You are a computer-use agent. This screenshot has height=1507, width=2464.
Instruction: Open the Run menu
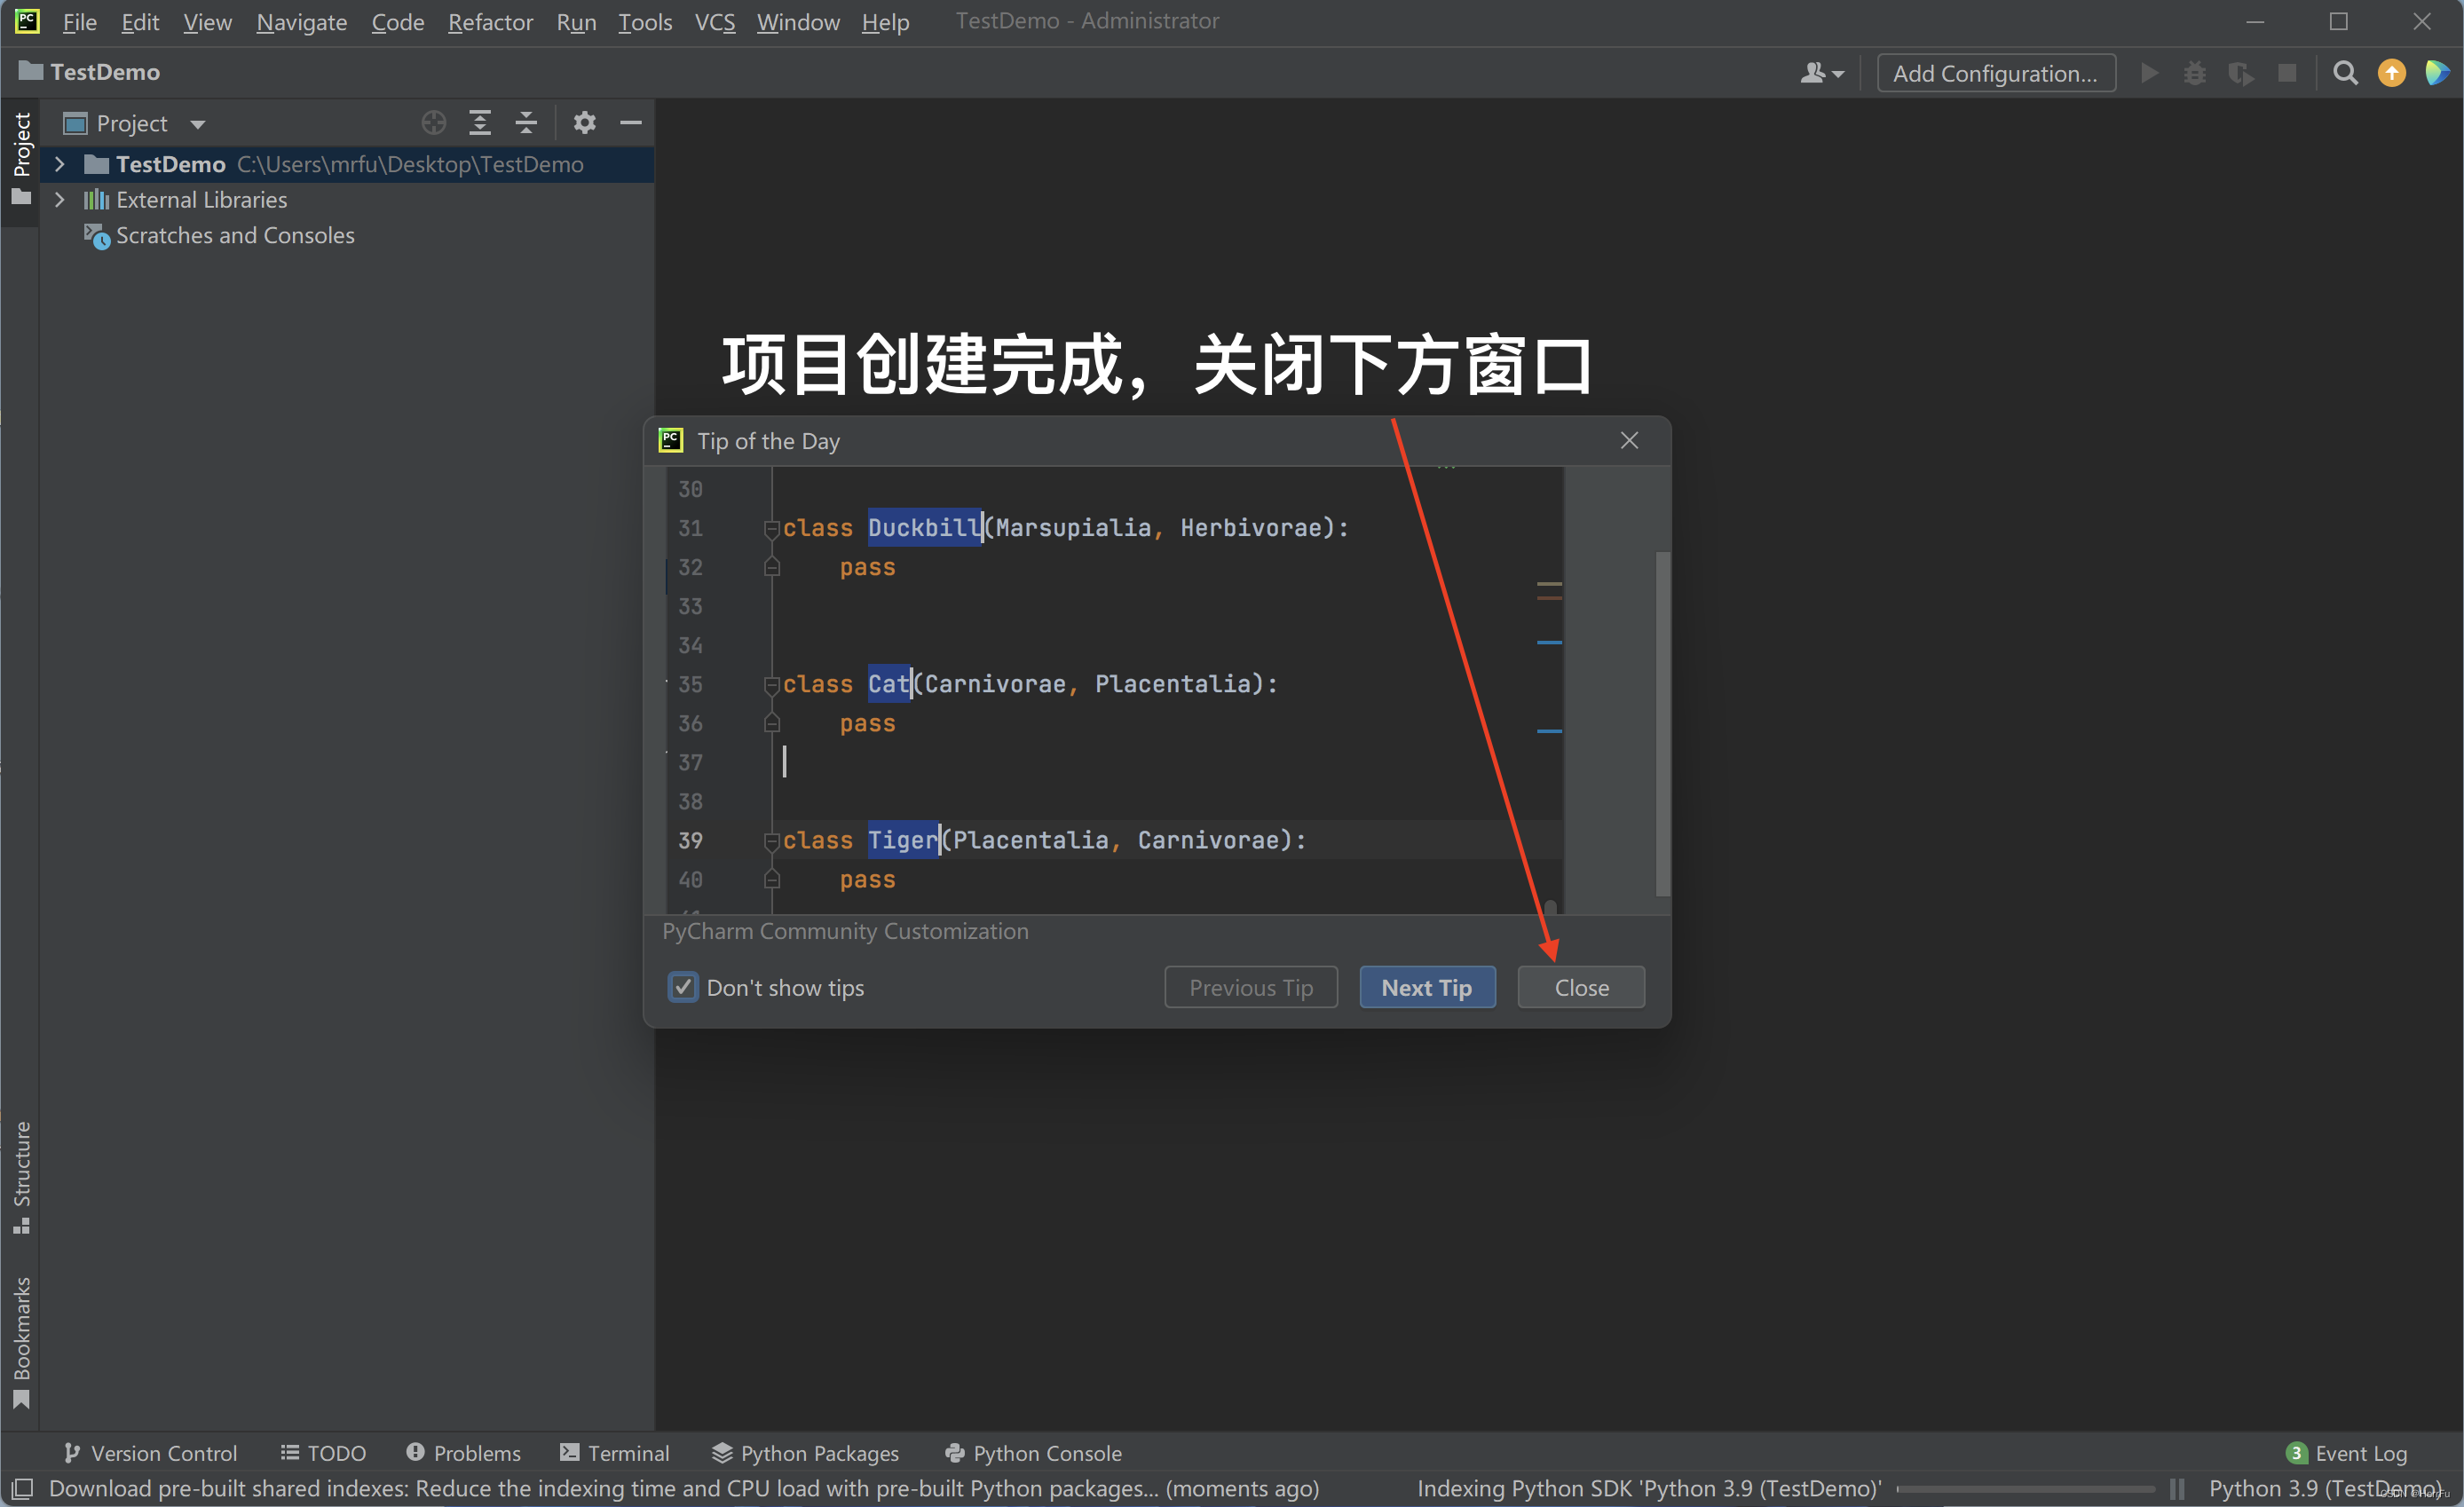(576, 21)
